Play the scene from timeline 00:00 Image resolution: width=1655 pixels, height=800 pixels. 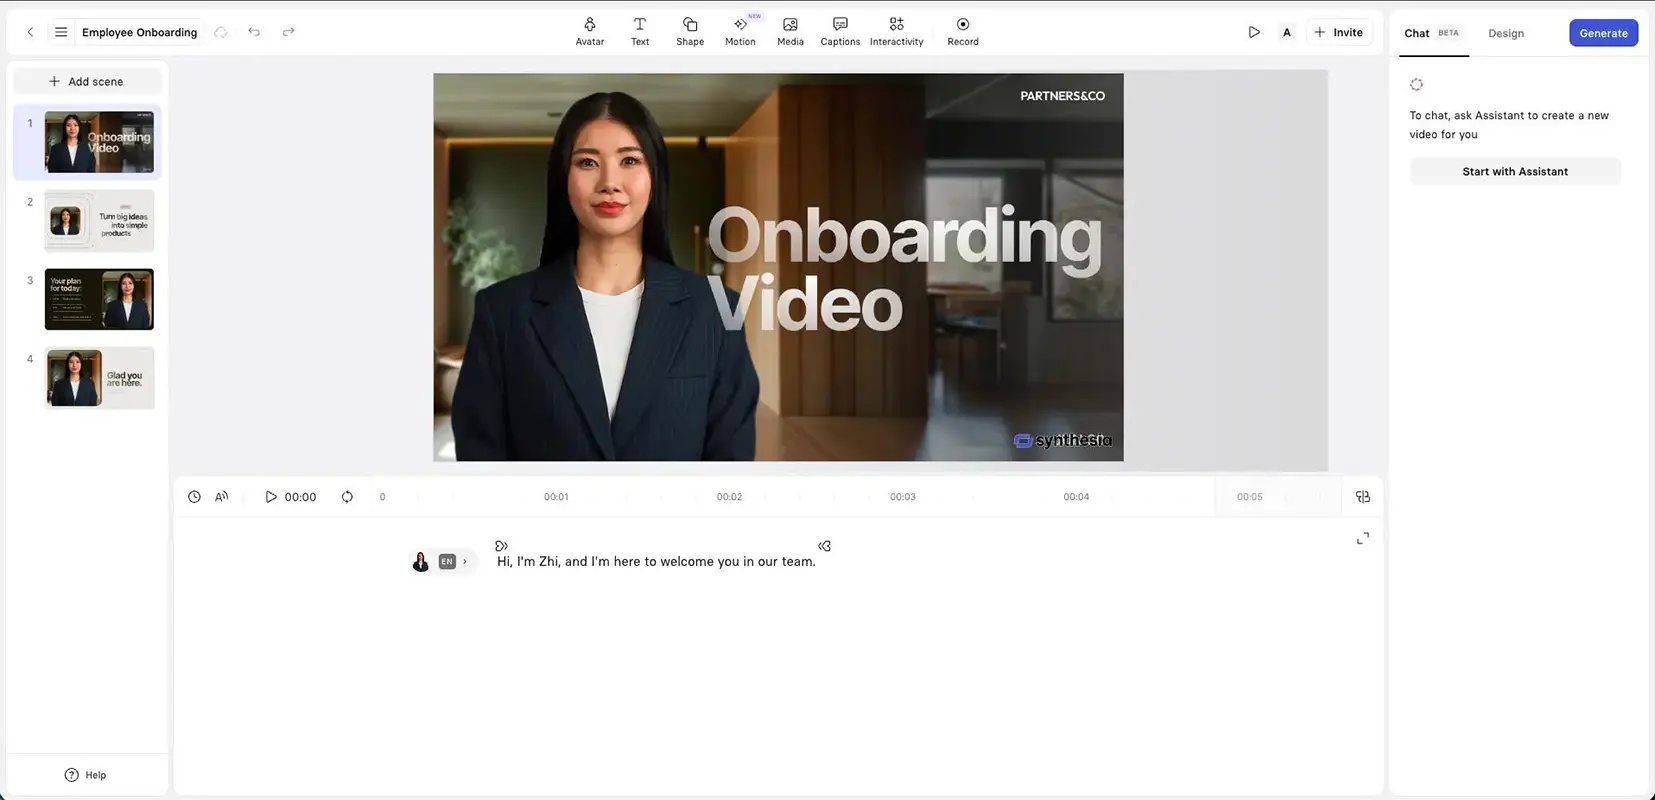(271, 497)
